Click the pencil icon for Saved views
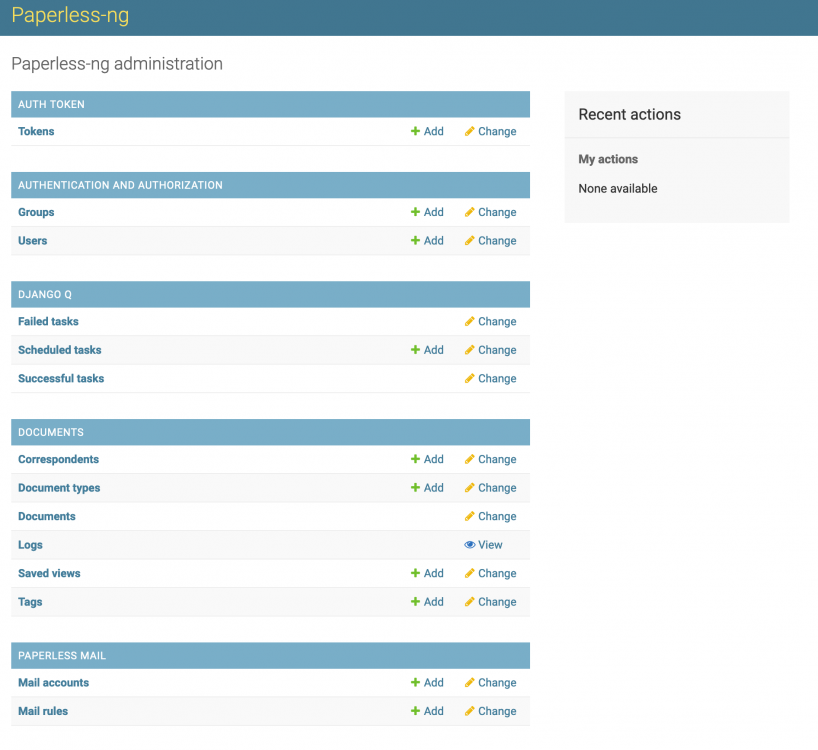This screenshot has width=818, height=750. pyautogui.click(x=470, y=573)
